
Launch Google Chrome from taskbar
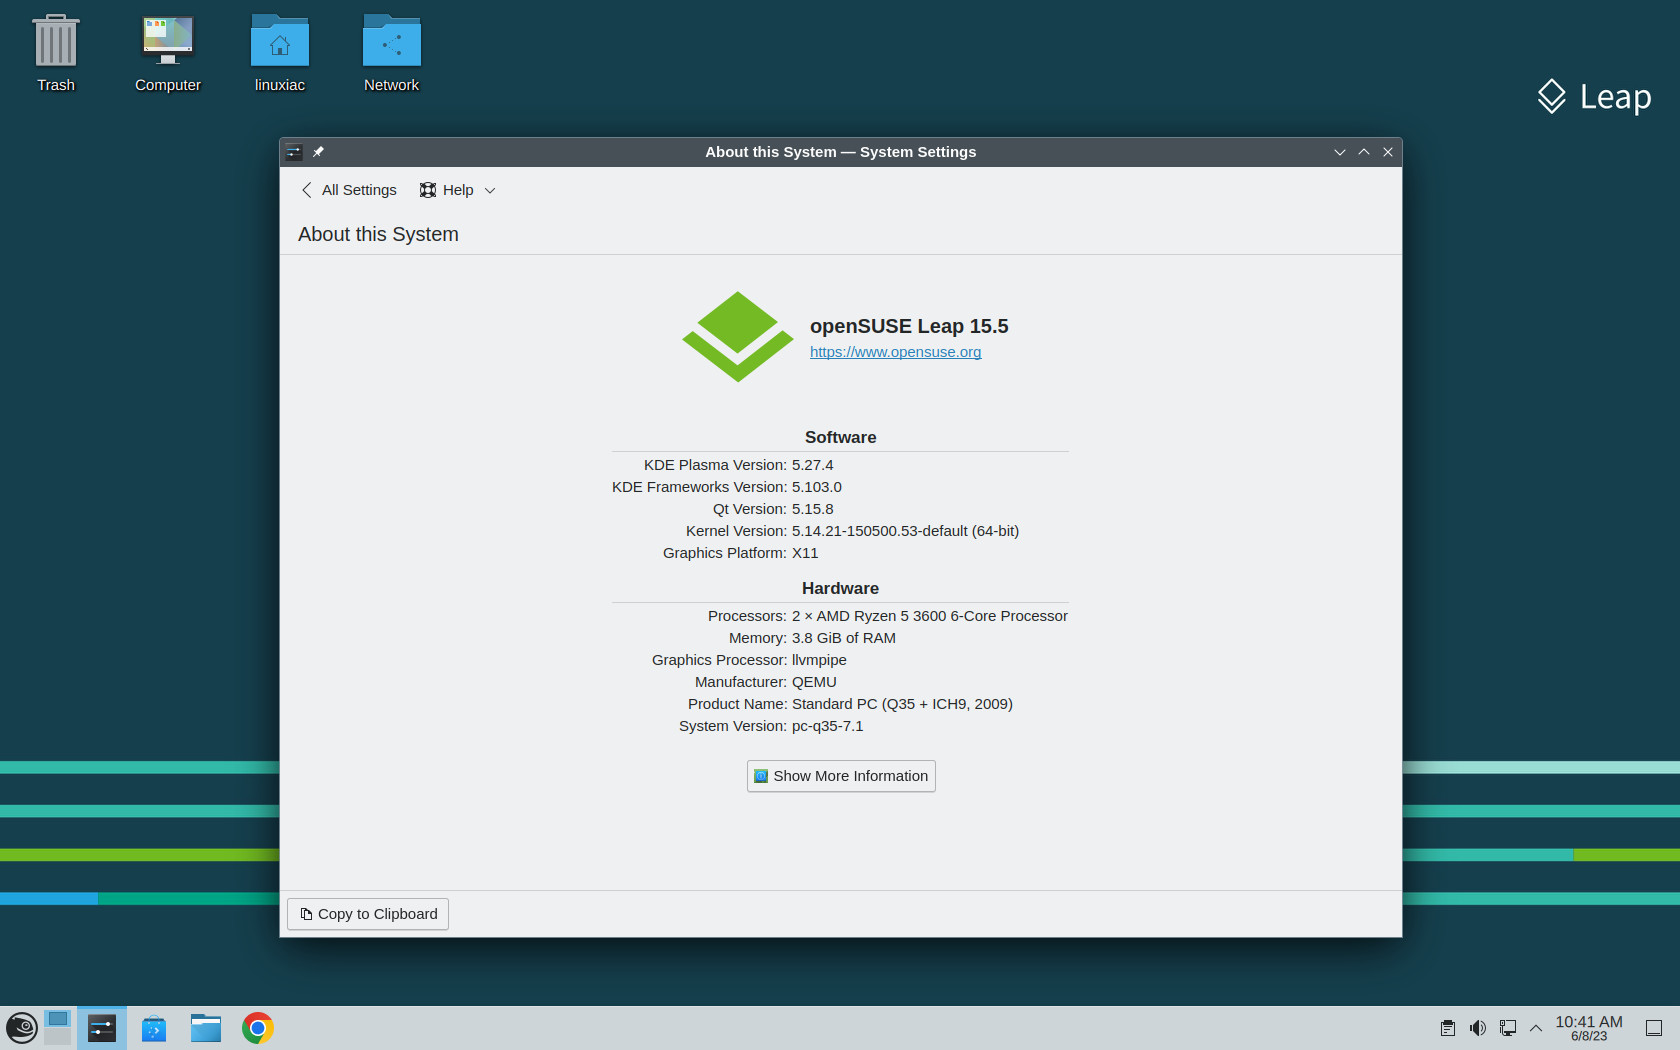click(x=258, y=1028)
